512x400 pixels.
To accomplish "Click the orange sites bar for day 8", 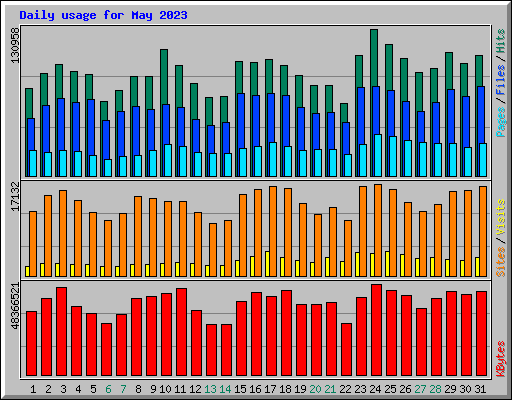I will click(x=138, y=236).
